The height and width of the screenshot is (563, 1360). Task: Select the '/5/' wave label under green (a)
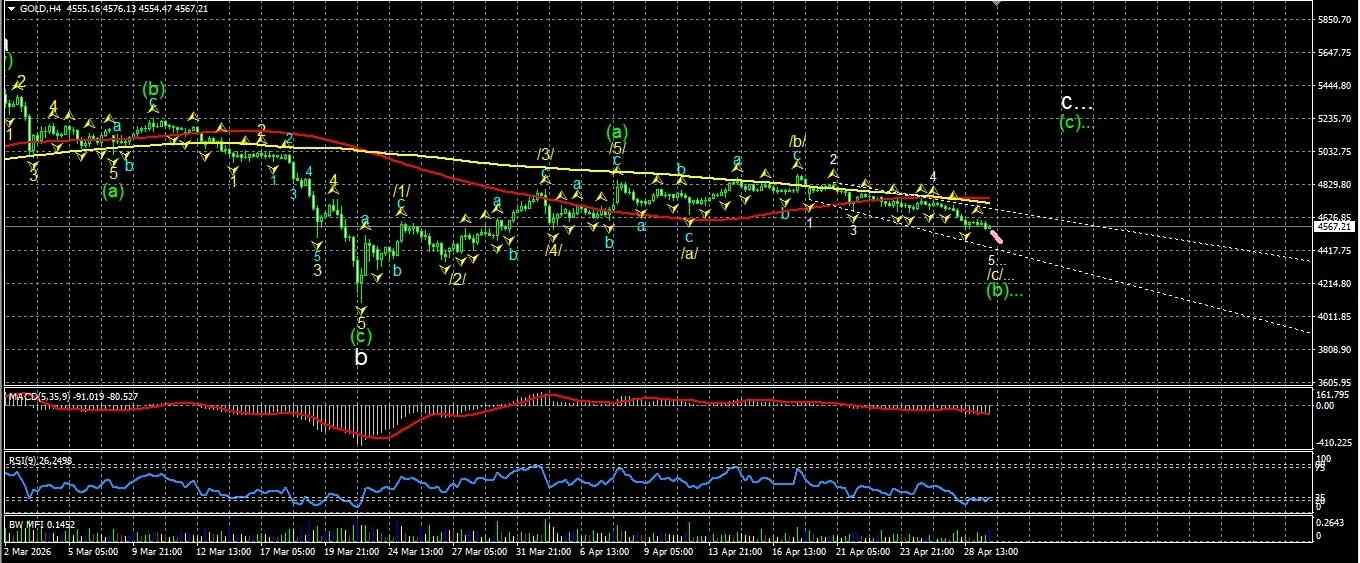[617, 148]
